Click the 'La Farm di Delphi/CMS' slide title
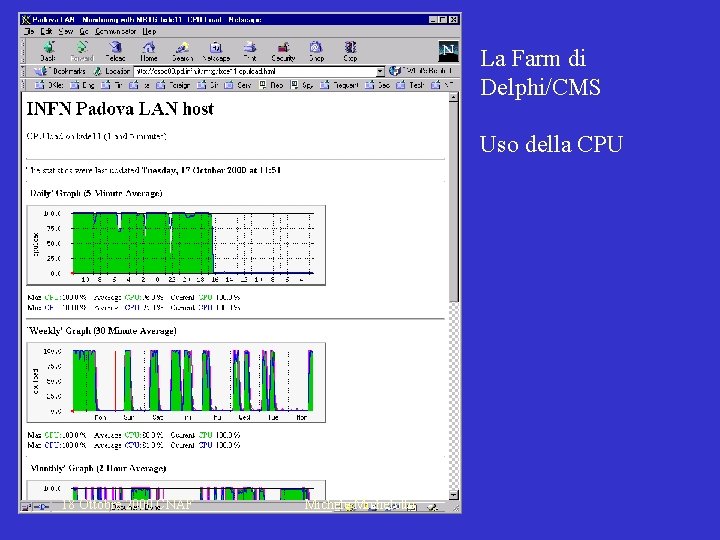This screenshot has width=720, height=540. (x=540, y=73)
